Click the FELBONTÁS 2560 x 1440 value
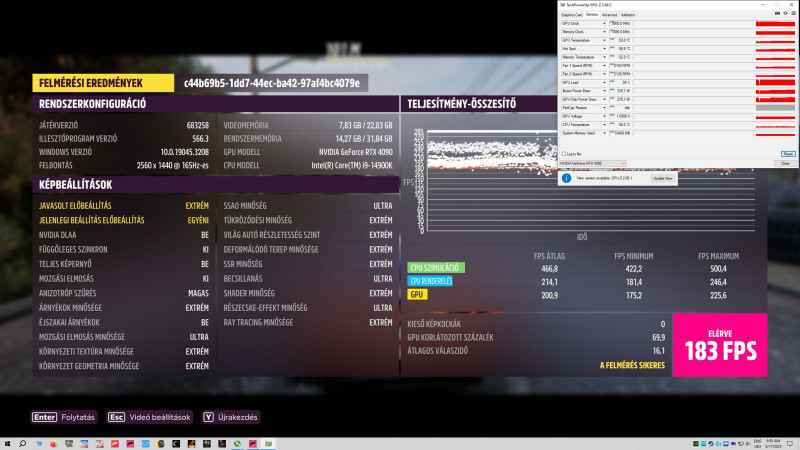Screen dimensions: 800x450 (172, 165)
